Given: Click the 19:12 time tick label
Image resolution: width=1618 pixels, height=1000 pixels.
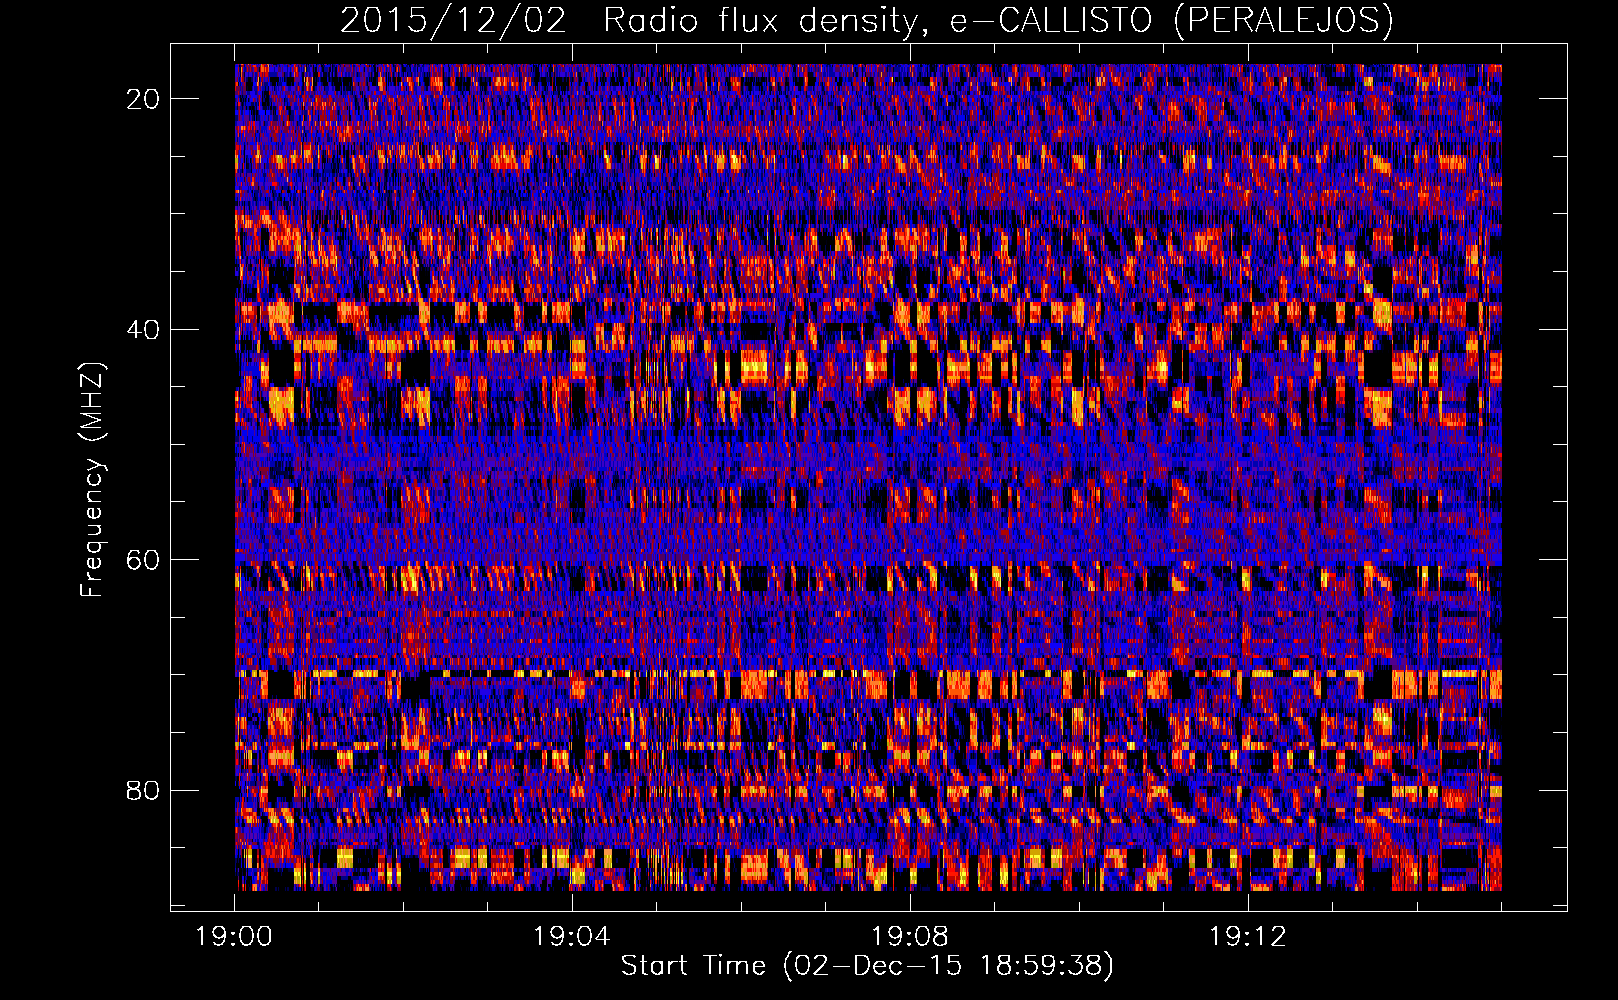Looking at the screenshot, I should [x=1247, y=937].
